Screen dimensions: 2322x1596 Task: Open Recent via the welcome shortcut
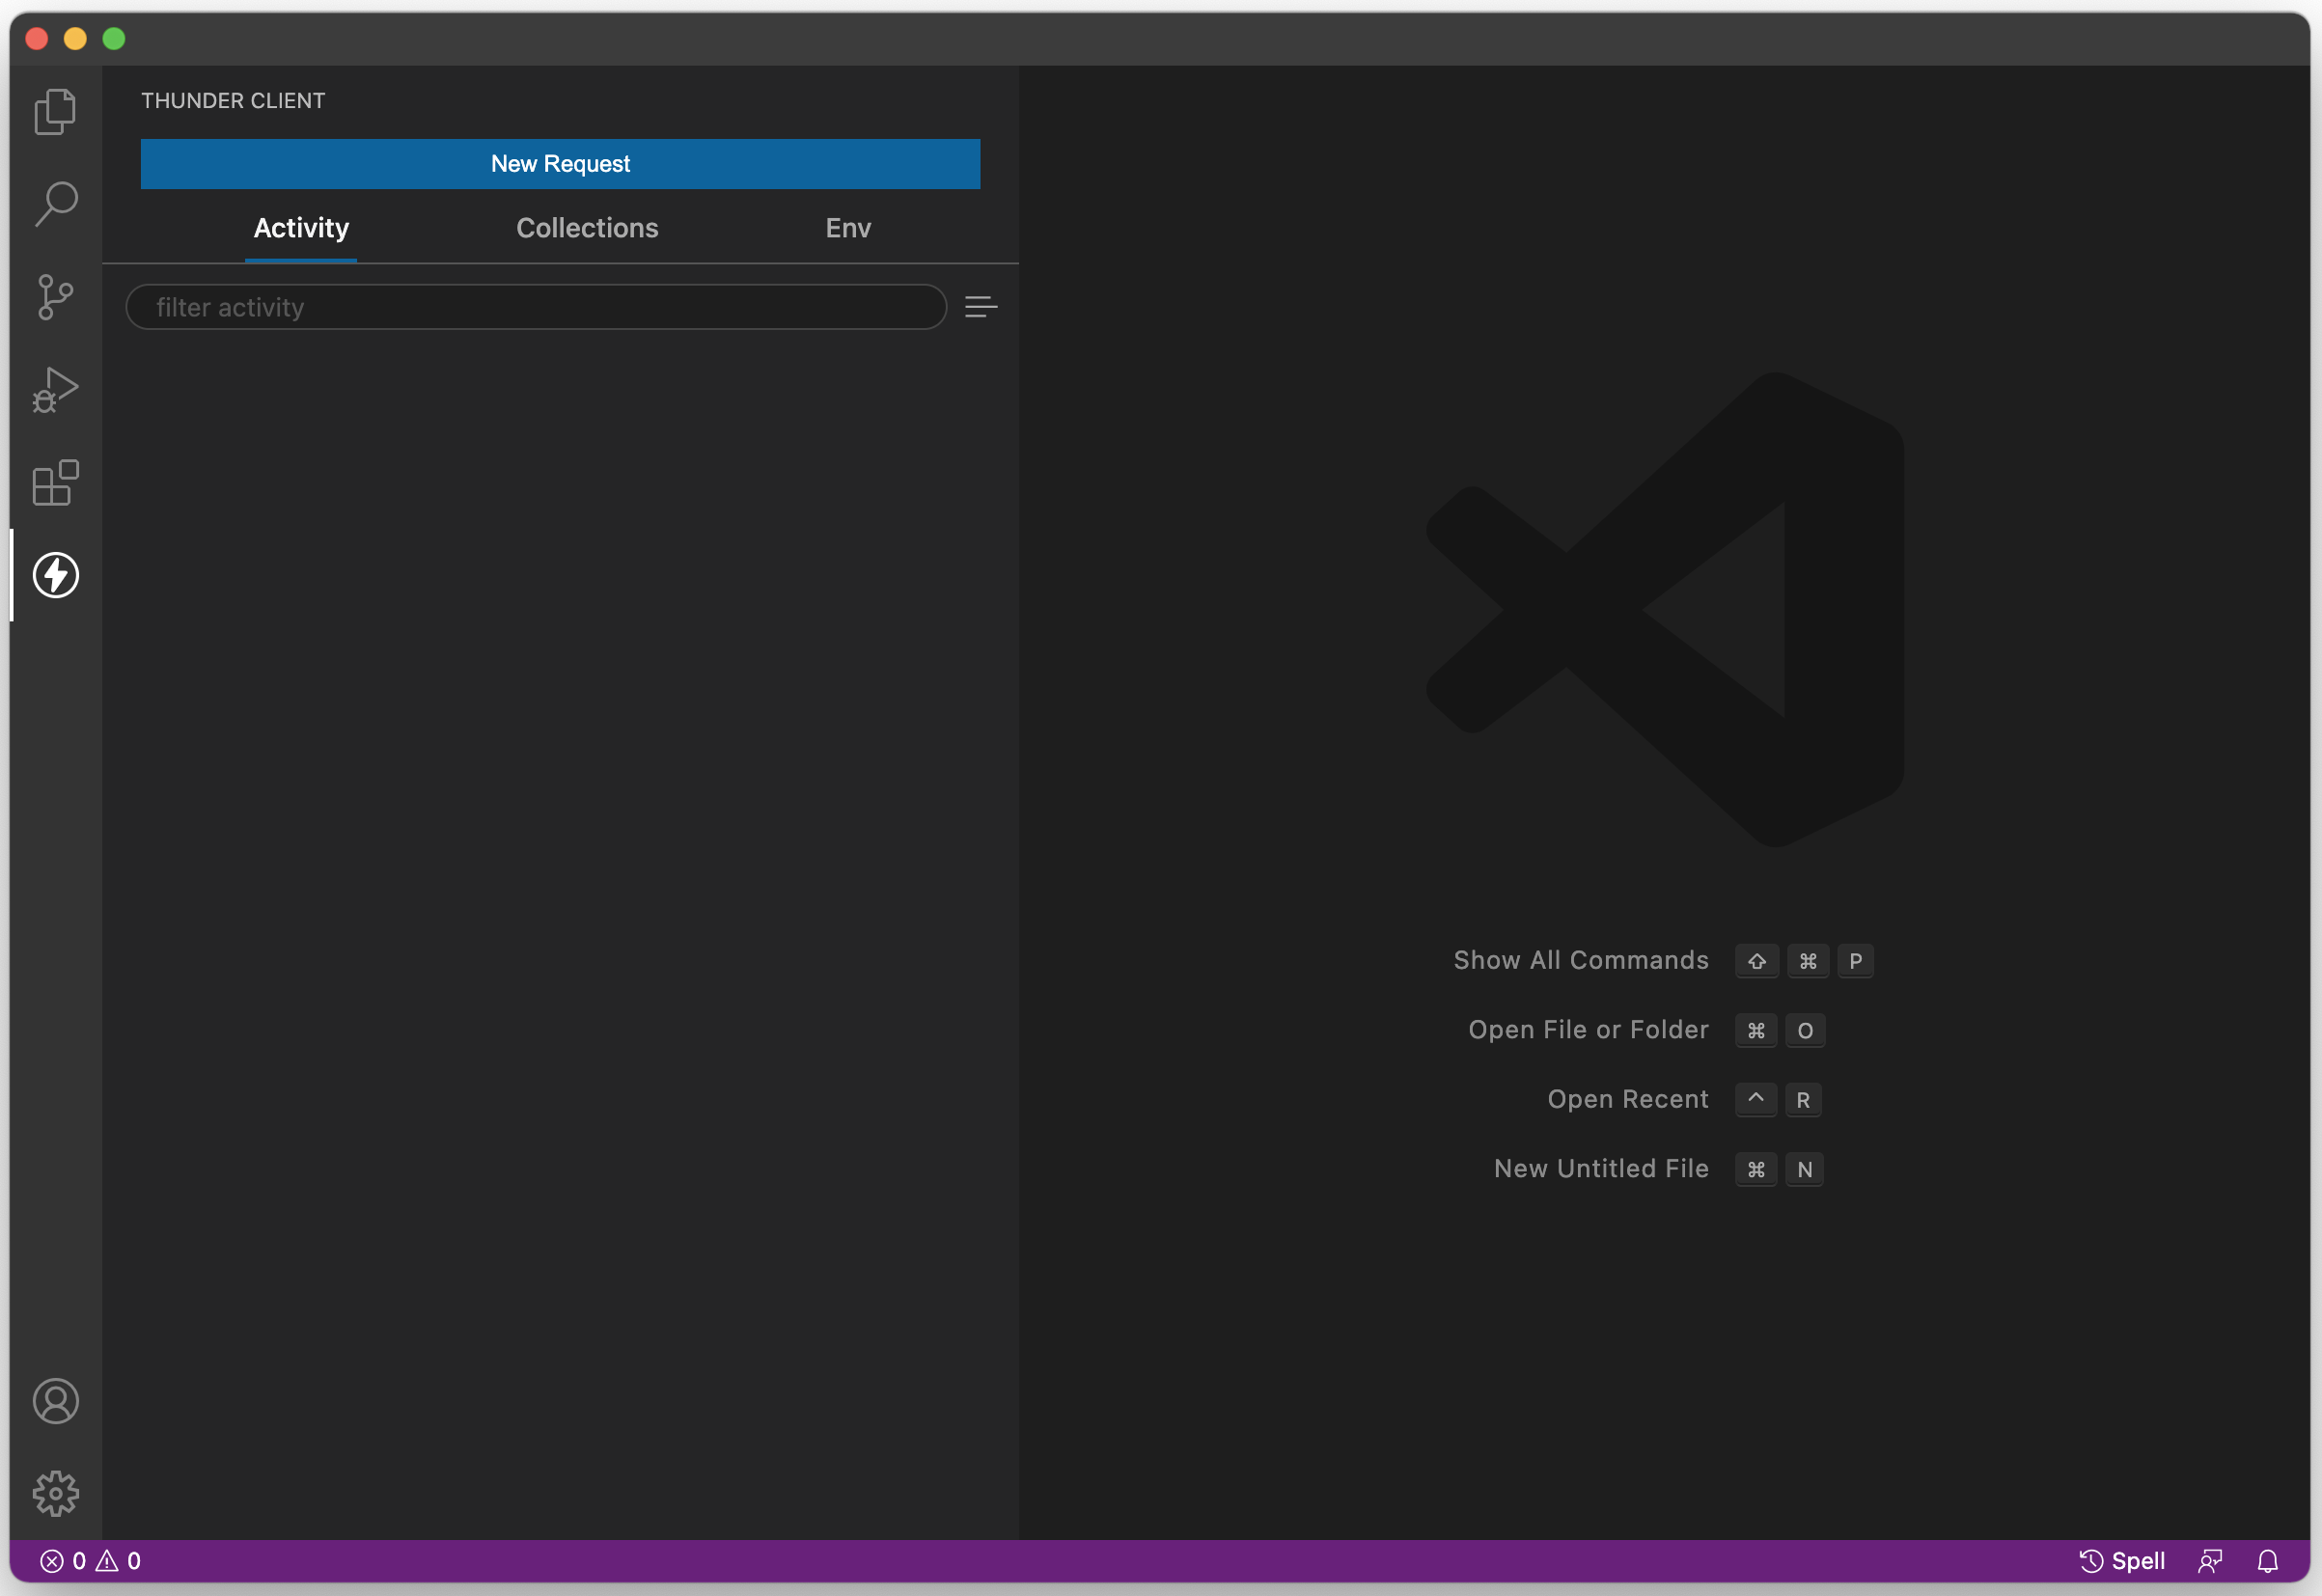[1627, 1098]
